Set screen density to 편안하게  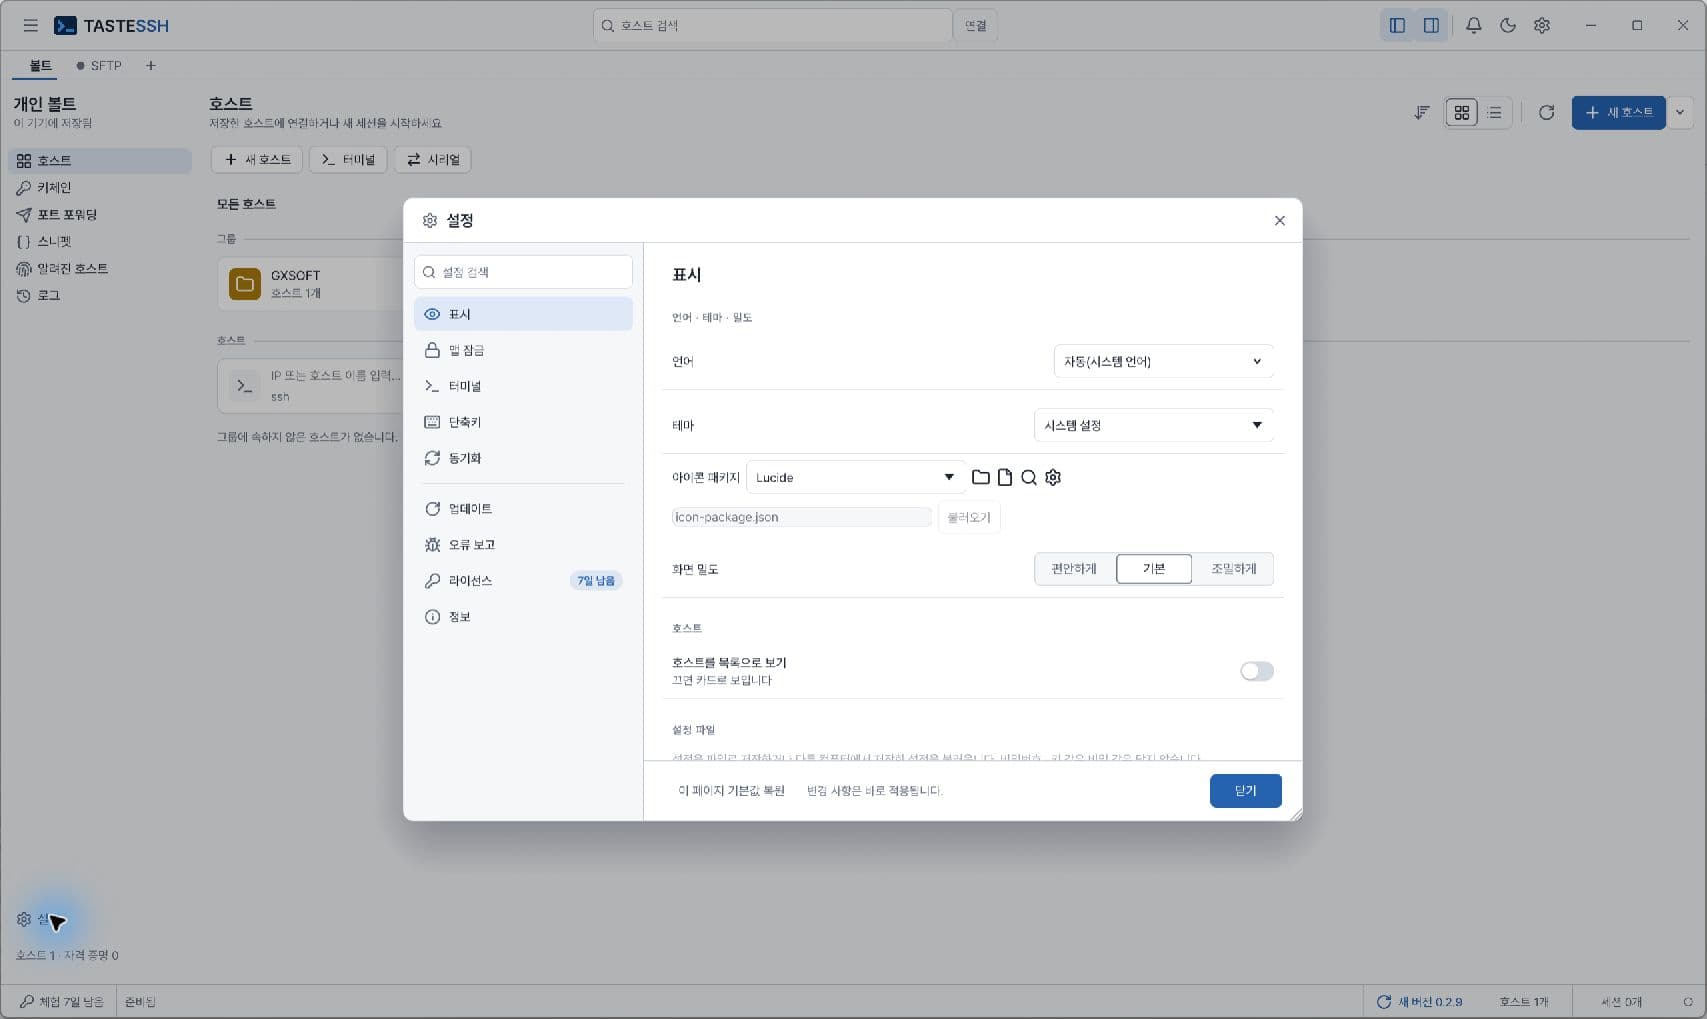(x=1074, y=568)
